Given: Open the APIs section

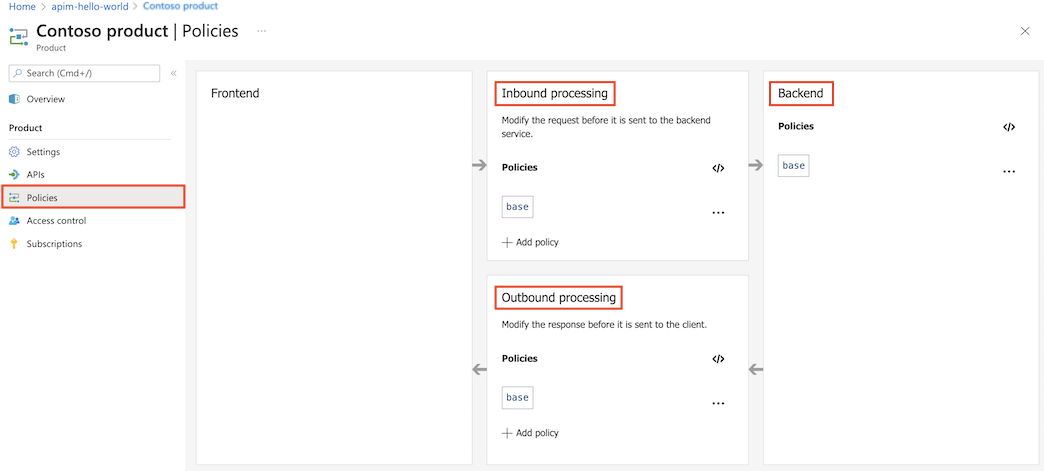Looking at the screenshot, I should tap(35, 175).
